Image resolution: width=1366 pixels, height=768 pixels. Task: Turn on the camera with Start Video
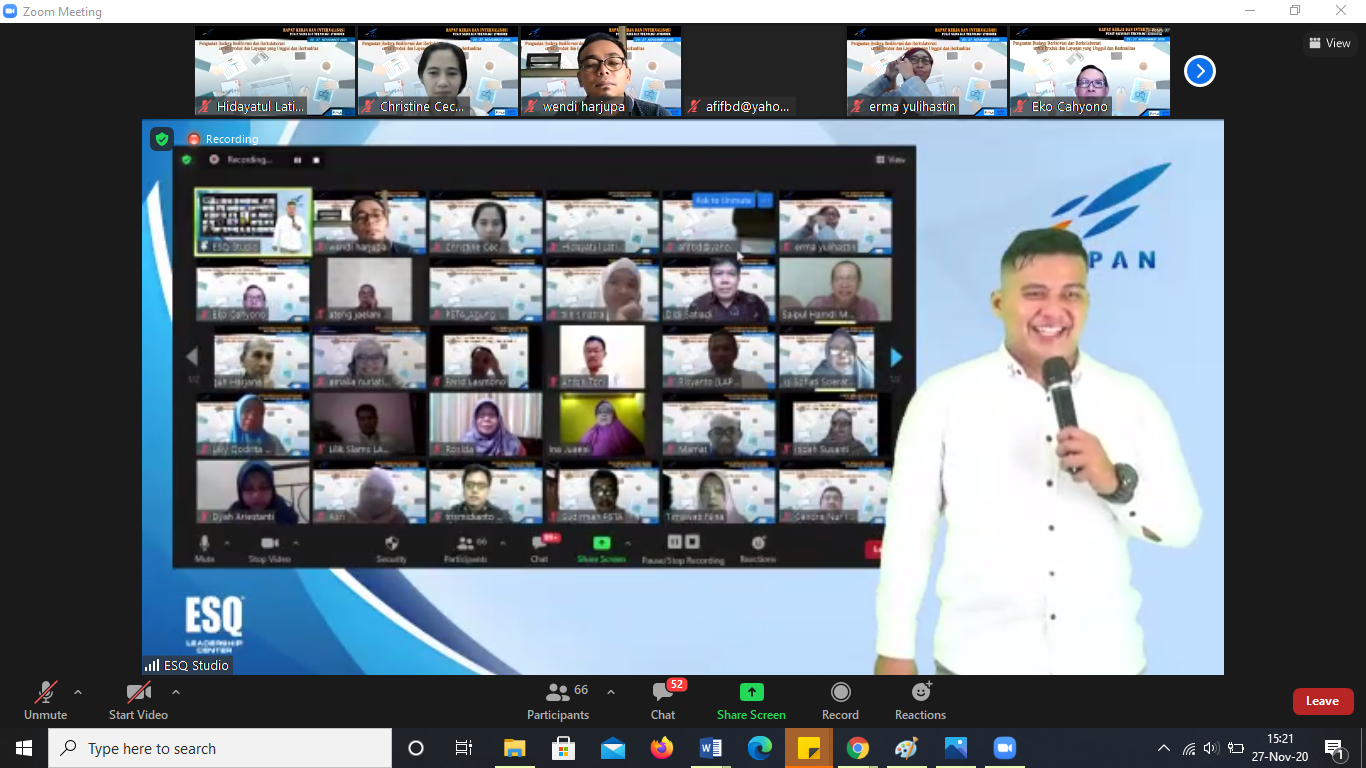tap(138, 701)
